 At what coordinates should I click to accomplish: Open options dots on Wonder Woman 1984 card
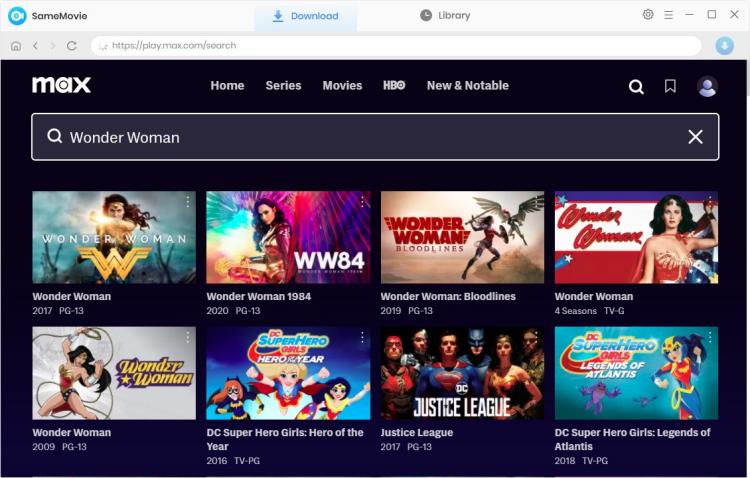pyautogui.click(x=362, y=201)
